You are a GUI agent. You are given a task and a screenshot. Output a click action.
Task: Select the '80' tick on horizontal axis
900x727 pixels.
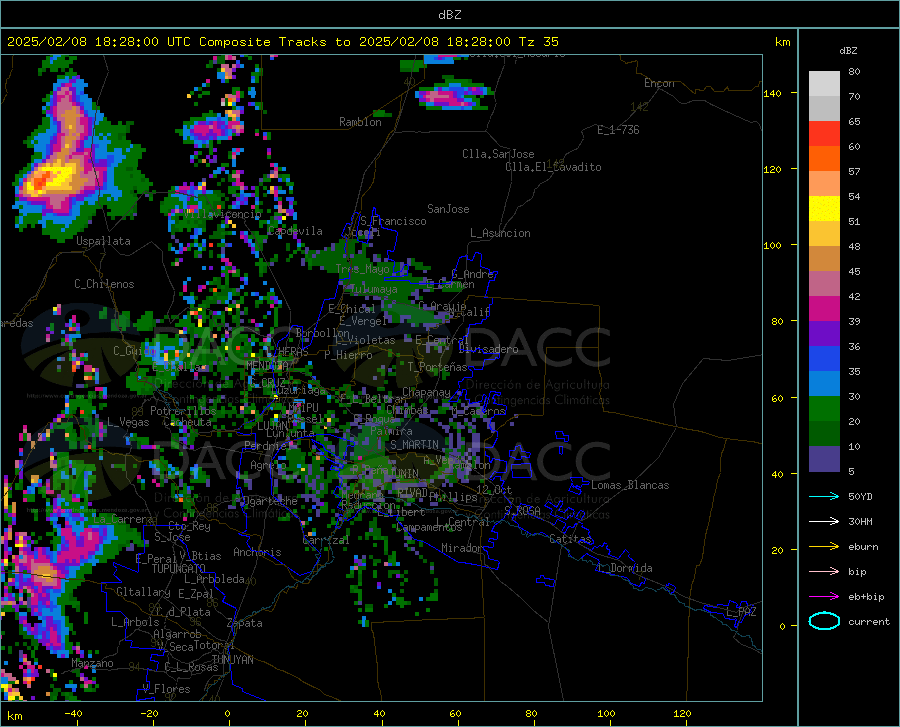point(531,714)
